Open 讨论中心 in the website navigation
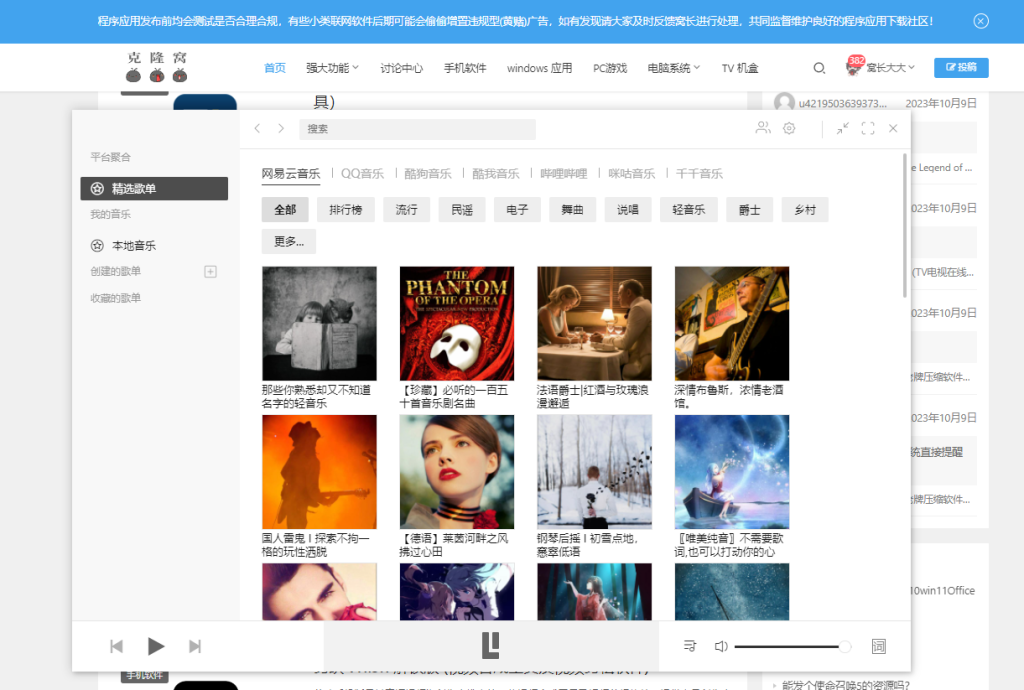The width and height of the screenshot is (1024, 690). click(x=402, y=68)
